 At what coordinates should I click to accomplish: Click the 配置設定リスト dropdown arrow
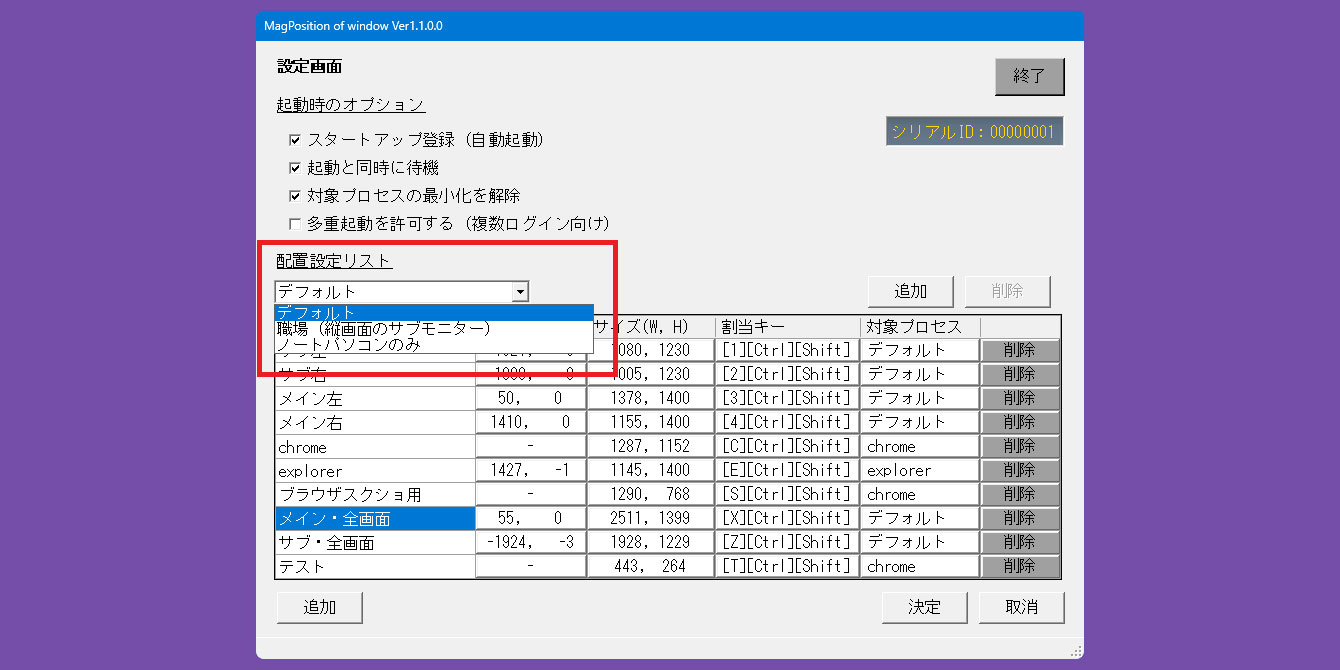[519, 292]
